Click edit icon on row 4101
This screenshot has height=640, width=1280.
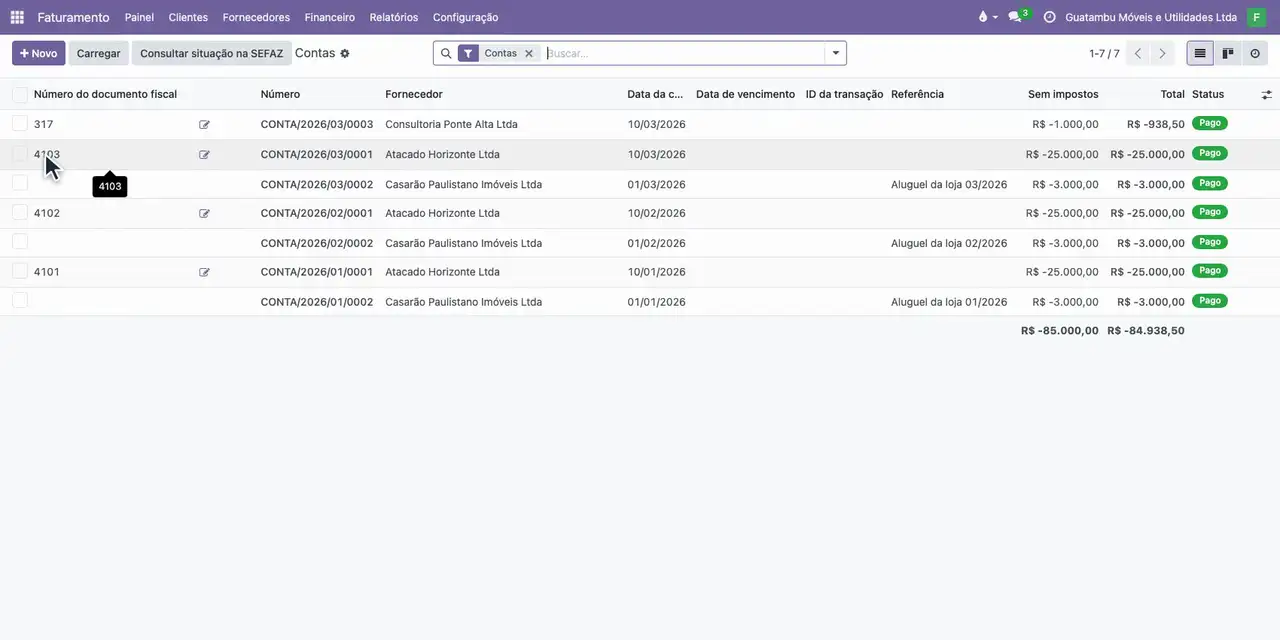[x=205, y=272]
